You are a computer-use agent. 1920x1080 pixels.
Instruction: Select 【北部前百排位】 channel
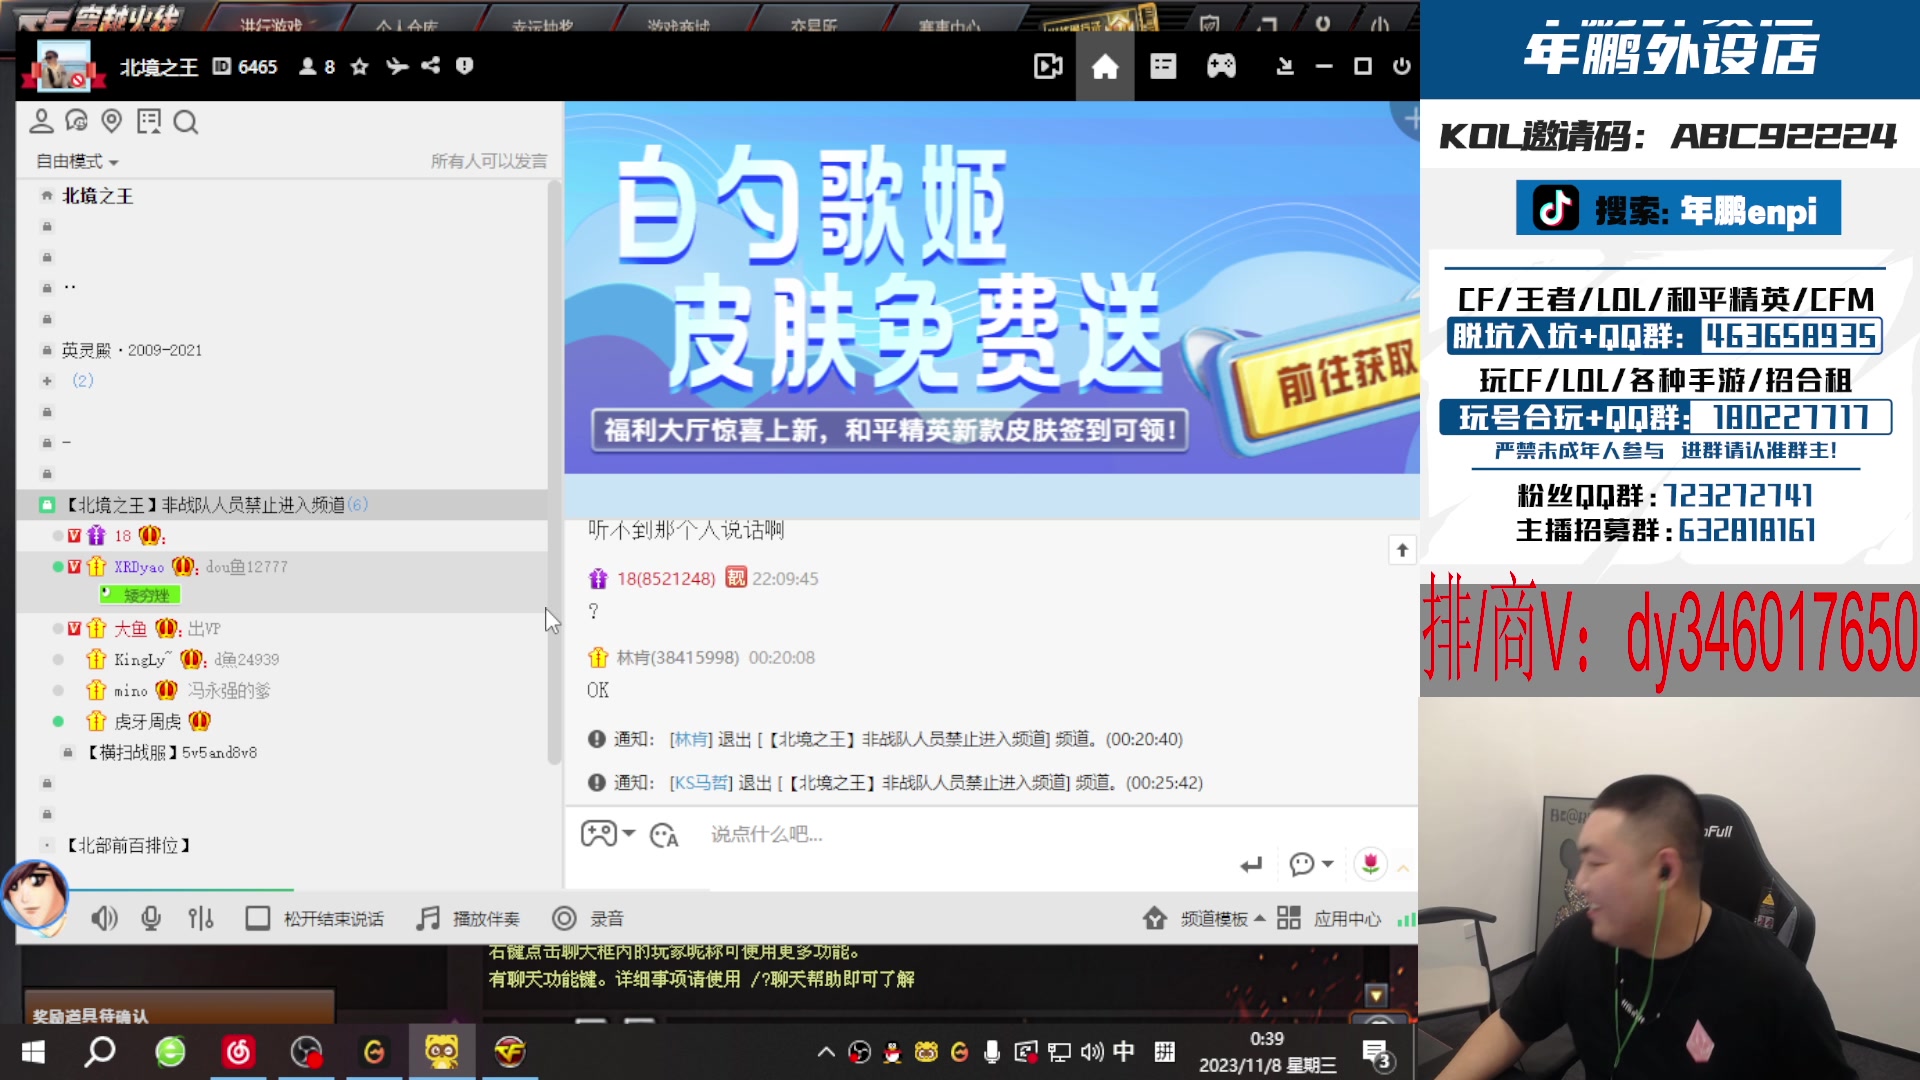128,846
